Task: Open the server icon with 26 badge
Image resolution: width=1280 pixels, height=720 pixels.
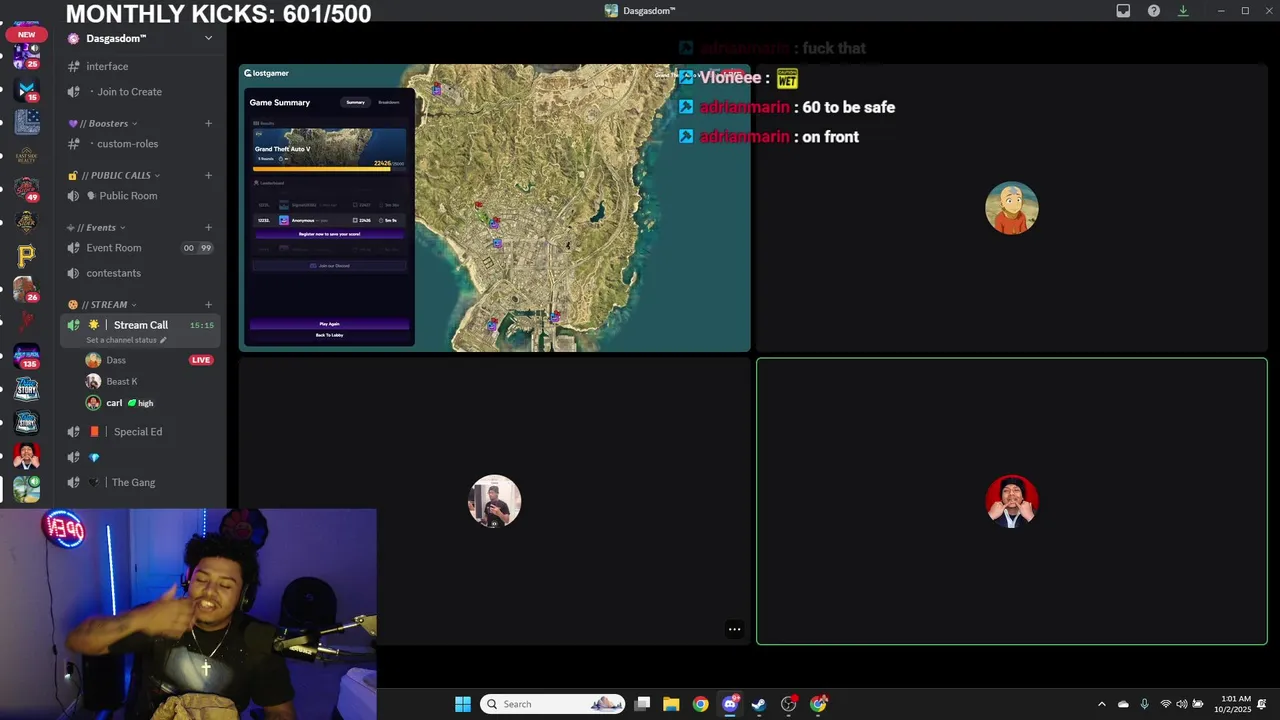Action: coord(27,289)
